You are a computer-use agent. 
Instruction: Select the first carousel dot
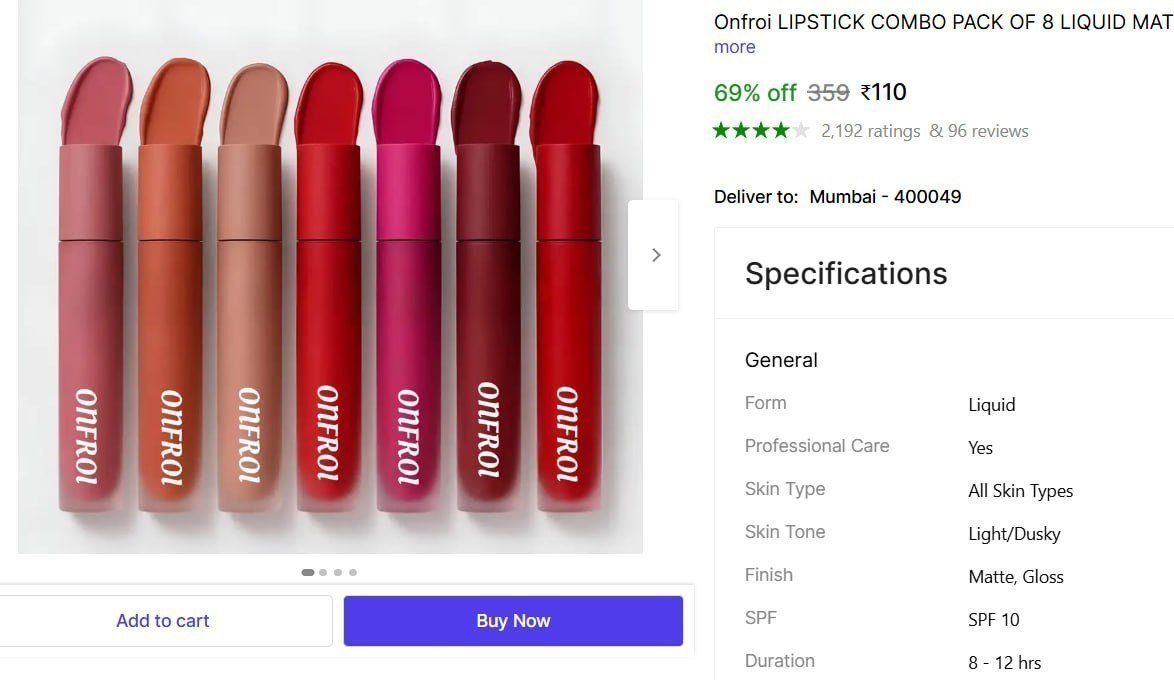[x=307, y=572]
